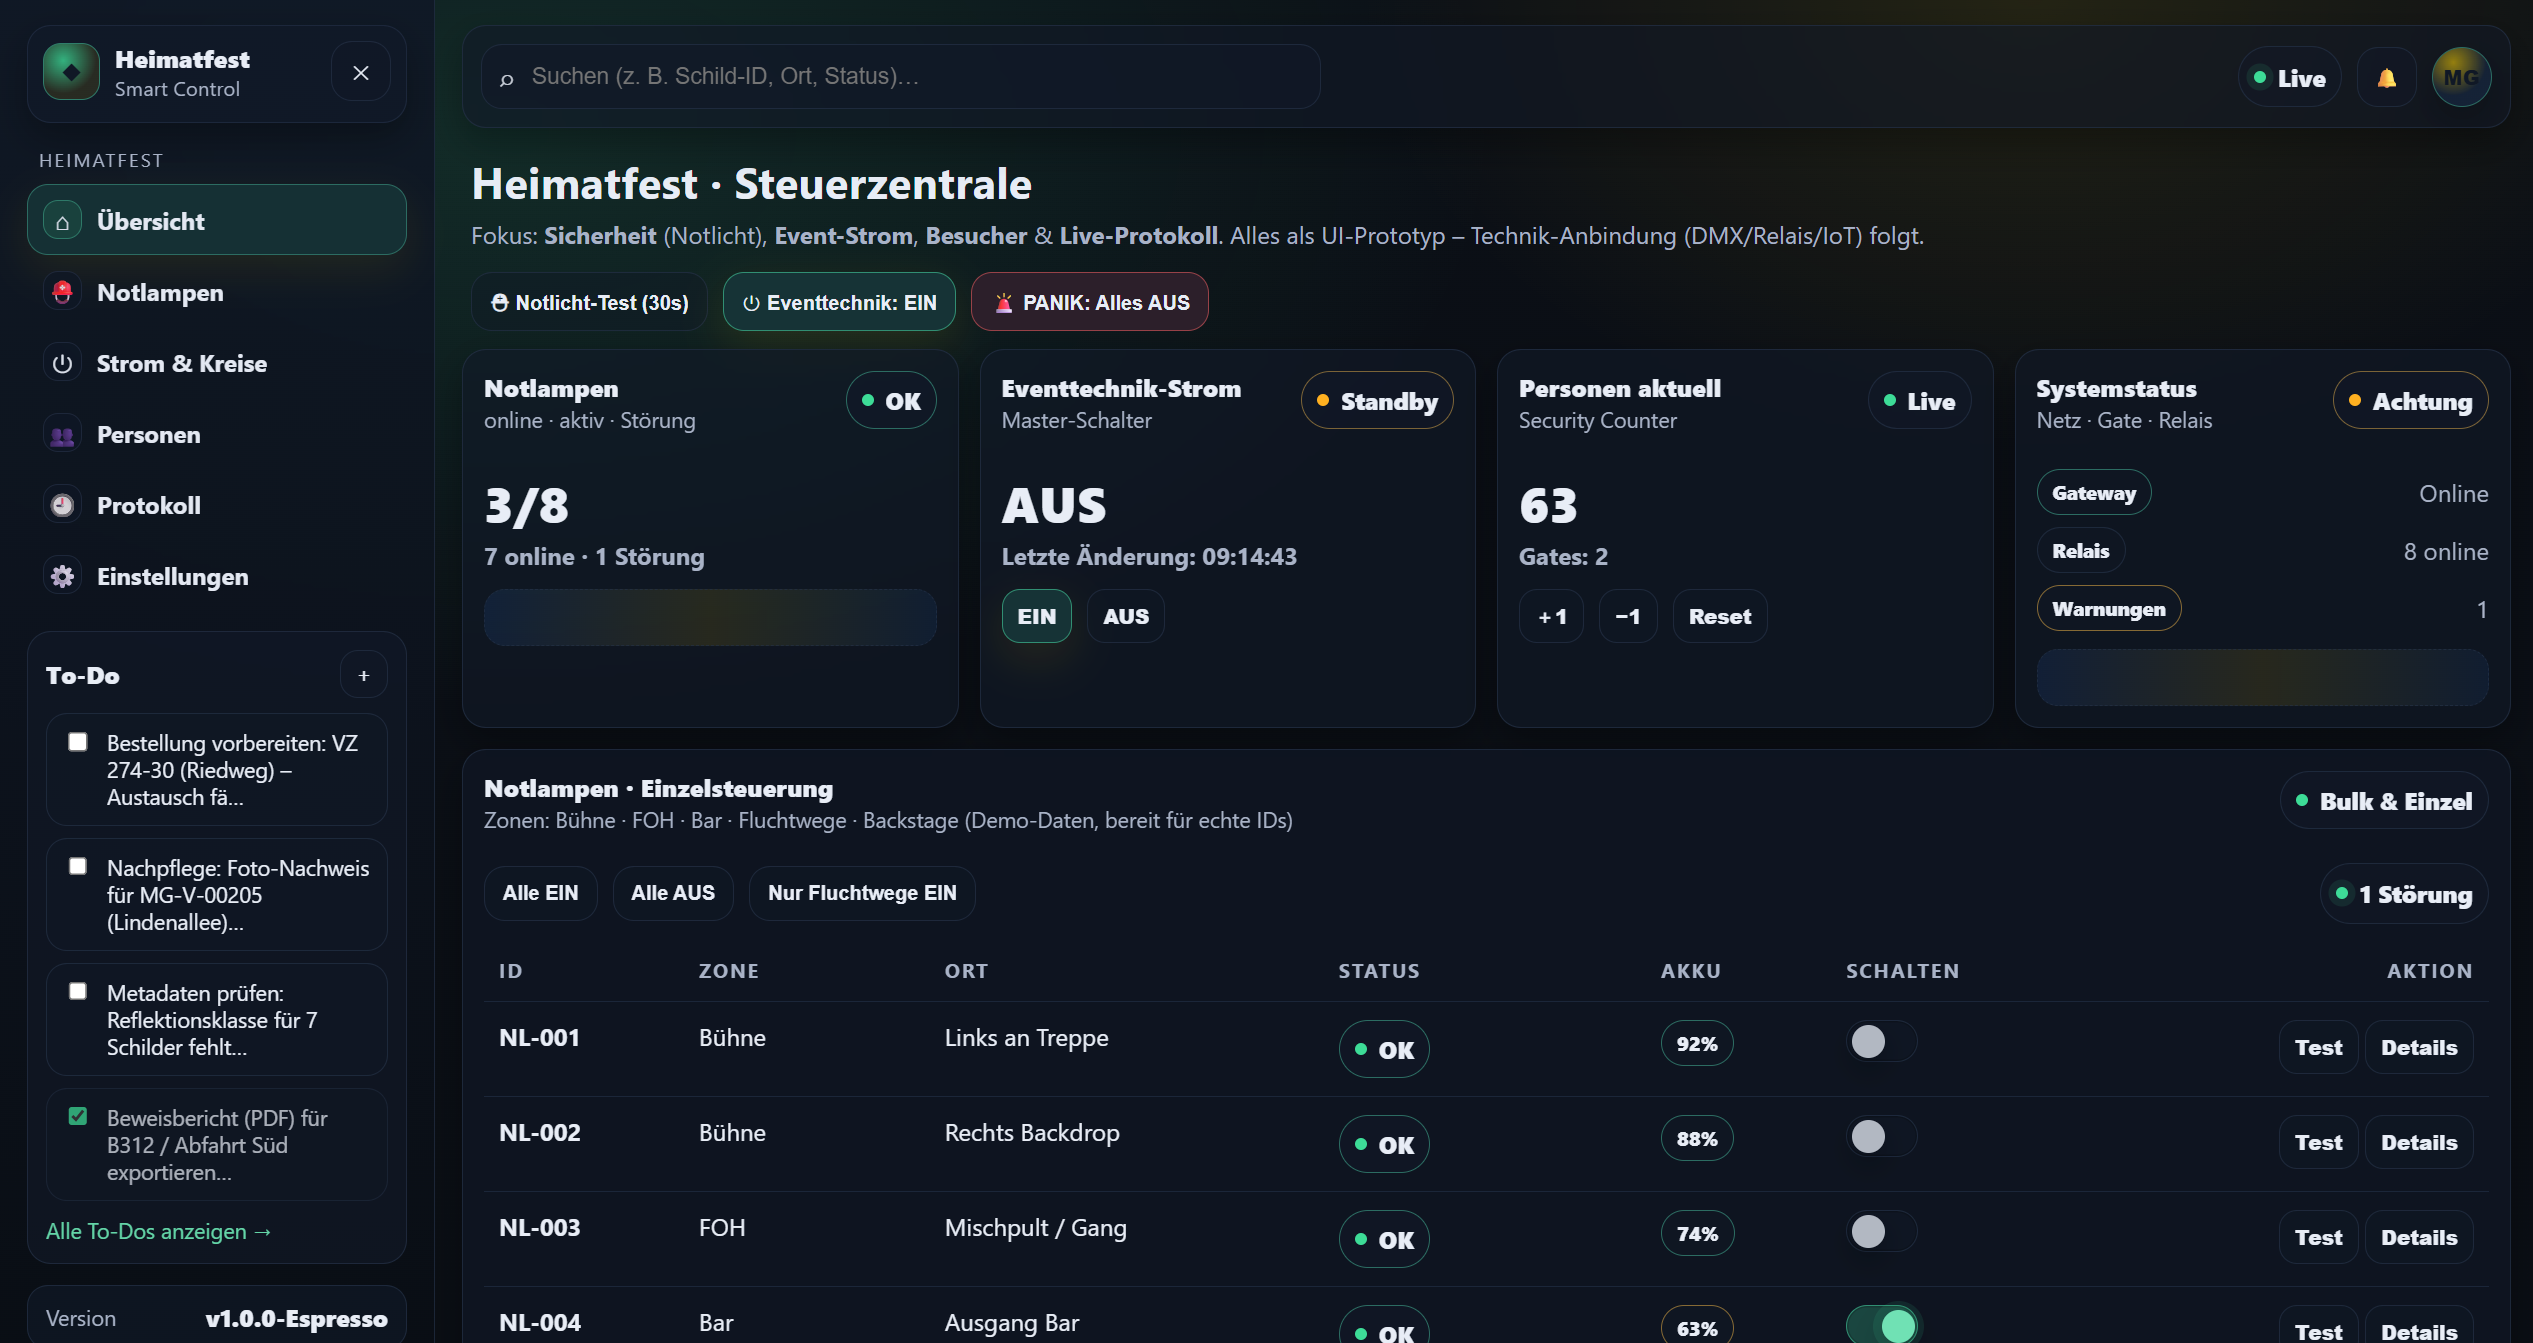This screenshot has height=1343, width=2533.
Task: Collapse sidebar with the X button
Action: [361, 73]
